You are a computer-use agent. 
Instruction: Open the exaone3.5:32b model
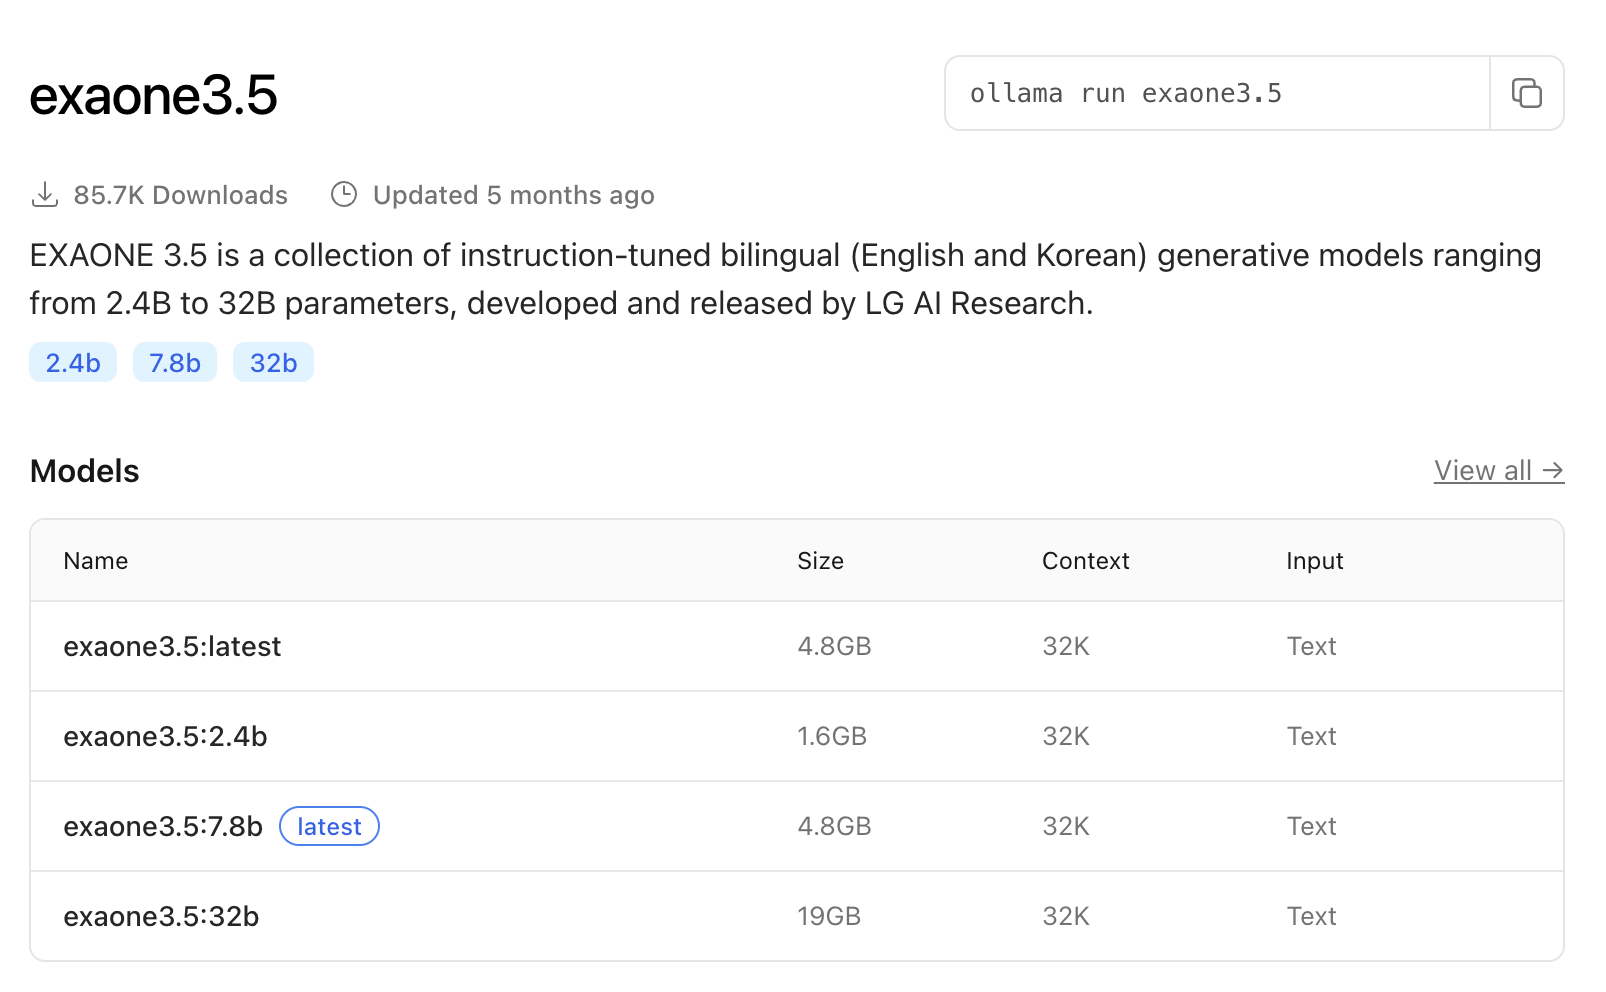point(161,917)
